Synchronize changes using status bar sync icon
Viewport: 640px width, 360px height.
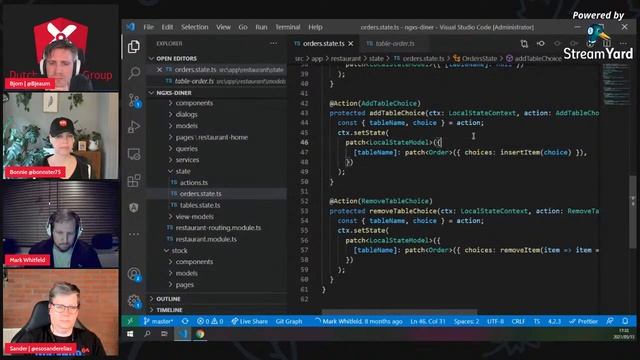tap(185, 321)
